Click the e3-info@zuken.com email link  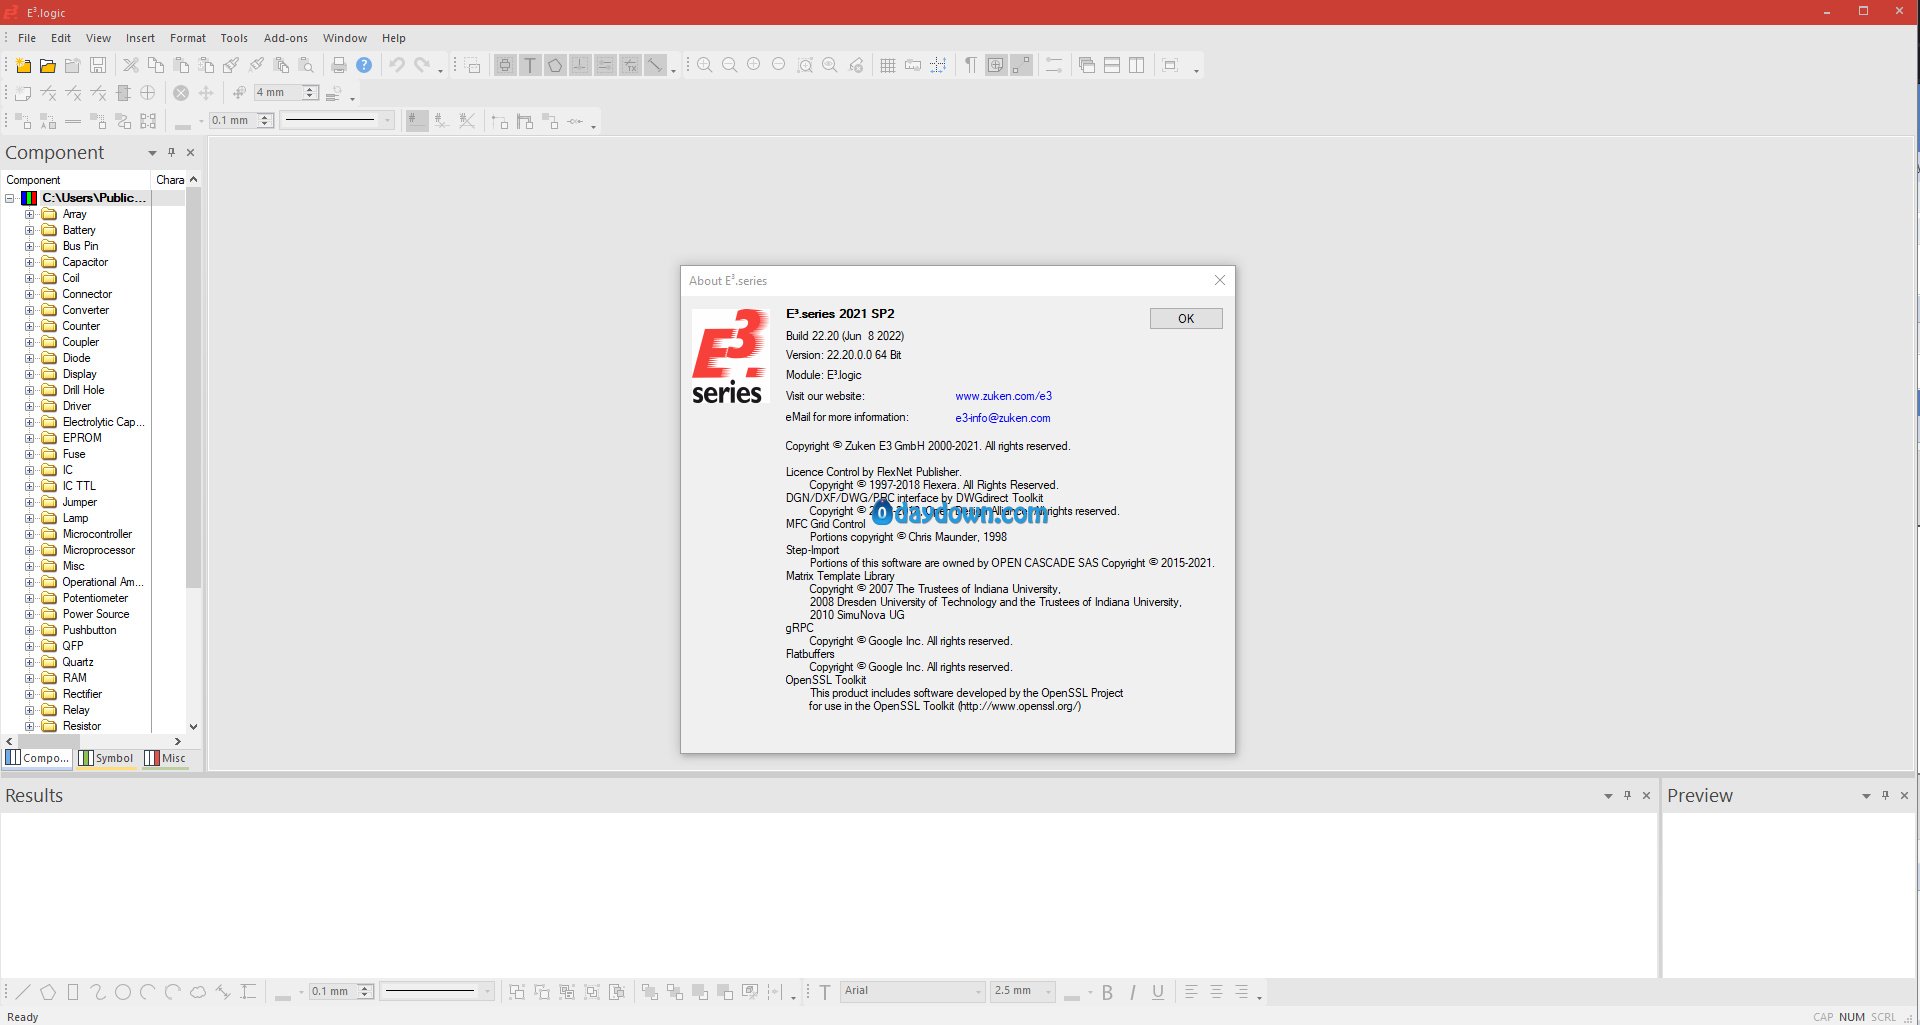point(1003,418)
